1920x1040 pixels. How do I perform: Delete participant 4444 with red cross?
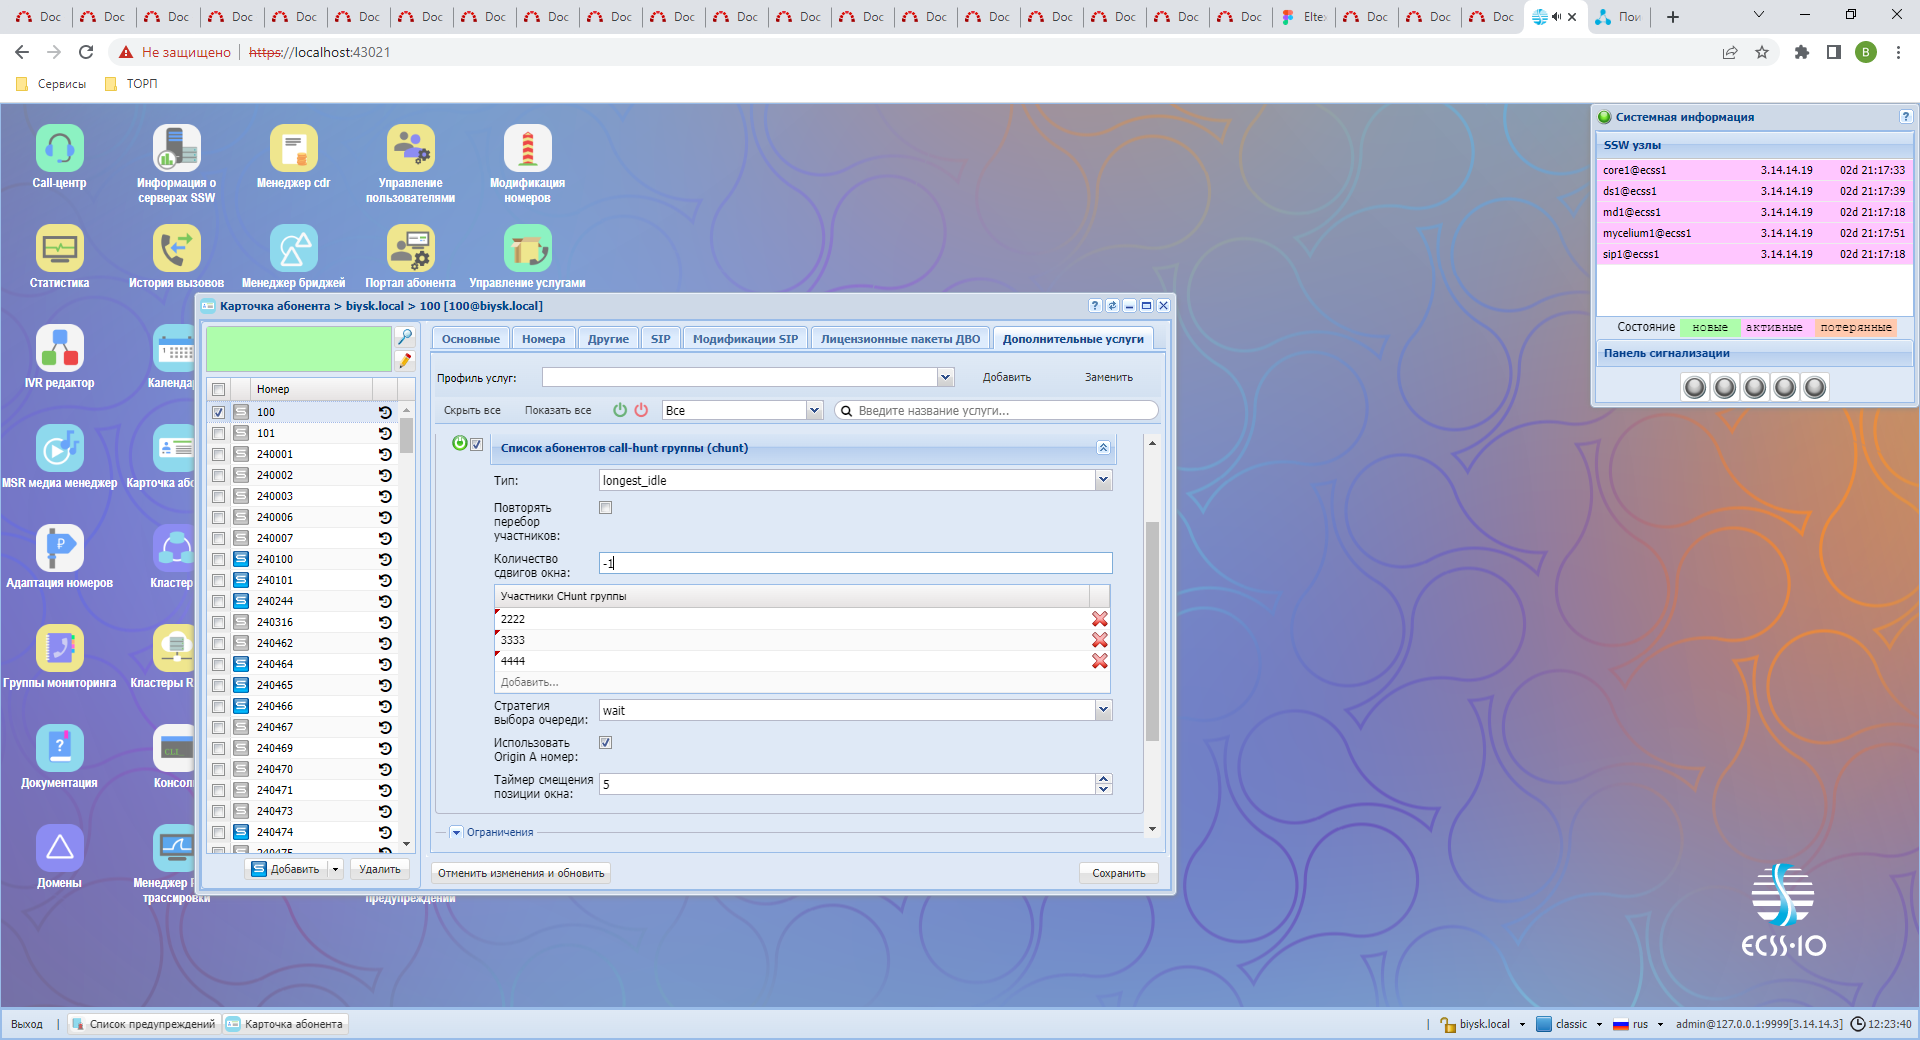[1100, 661]
